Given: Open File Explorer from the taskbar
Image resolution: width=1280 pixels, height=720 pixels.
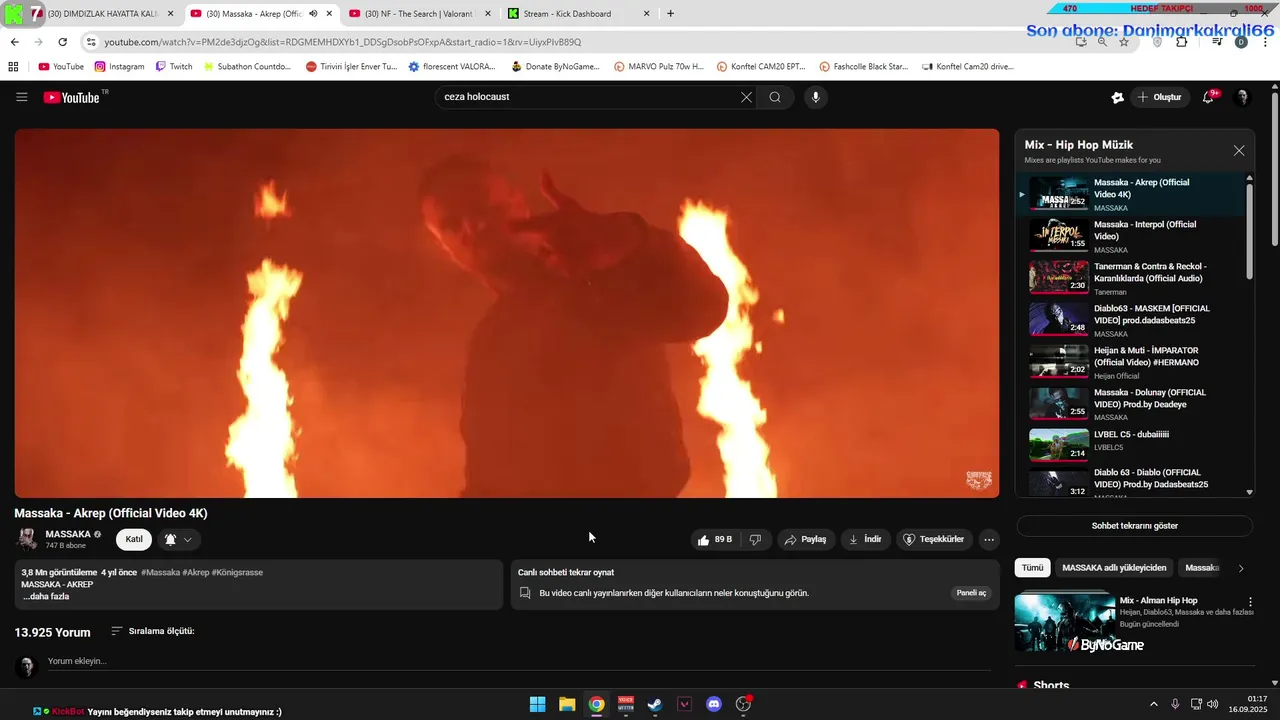Looking at the screenshot, I should [x=567, y=704].
